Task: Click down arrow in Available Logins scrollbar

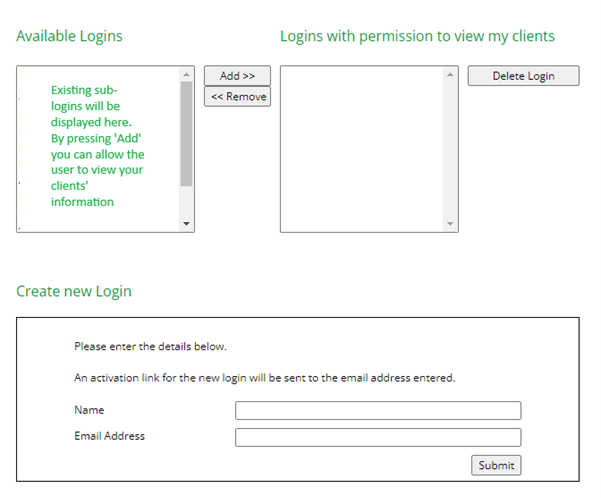Action: [x=186, y=224]
